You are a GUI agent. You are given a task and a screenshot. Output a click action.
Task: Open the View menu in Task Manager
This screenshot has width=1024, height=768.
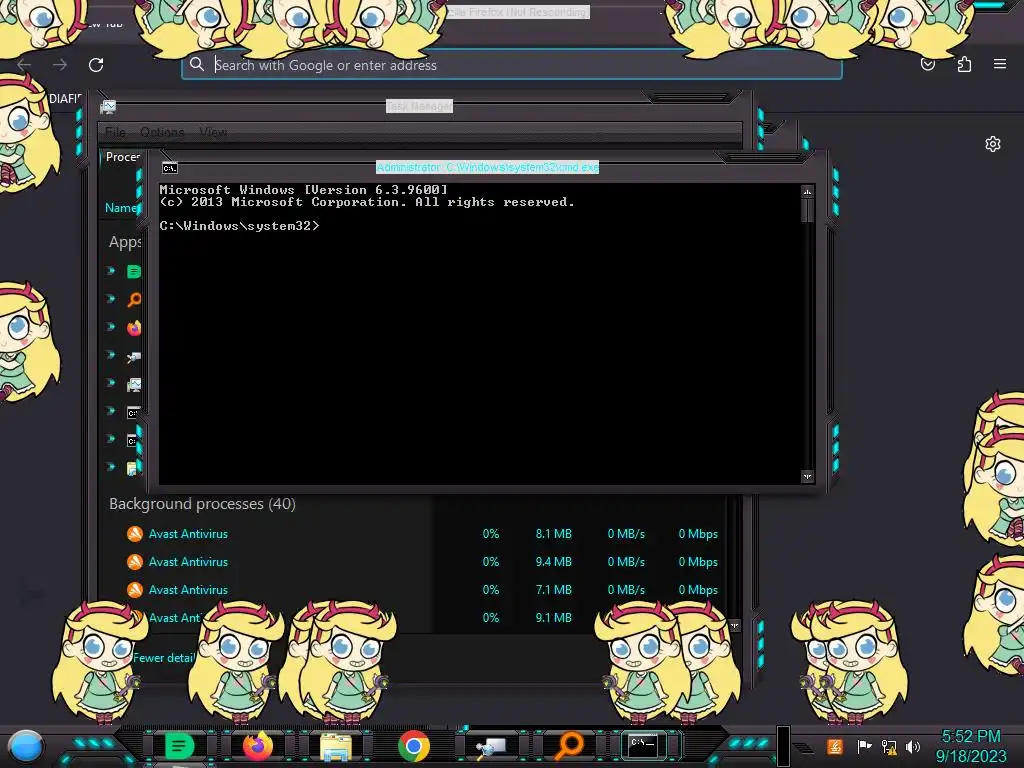(x=213, y=132)
